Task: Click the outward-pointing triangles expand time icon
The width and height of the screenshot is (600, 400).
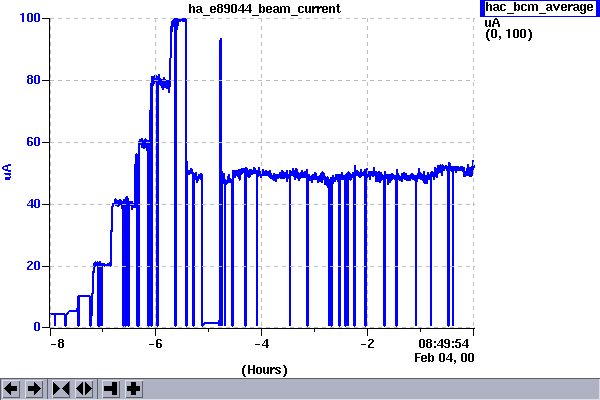Action: click(x=83, y=388)
